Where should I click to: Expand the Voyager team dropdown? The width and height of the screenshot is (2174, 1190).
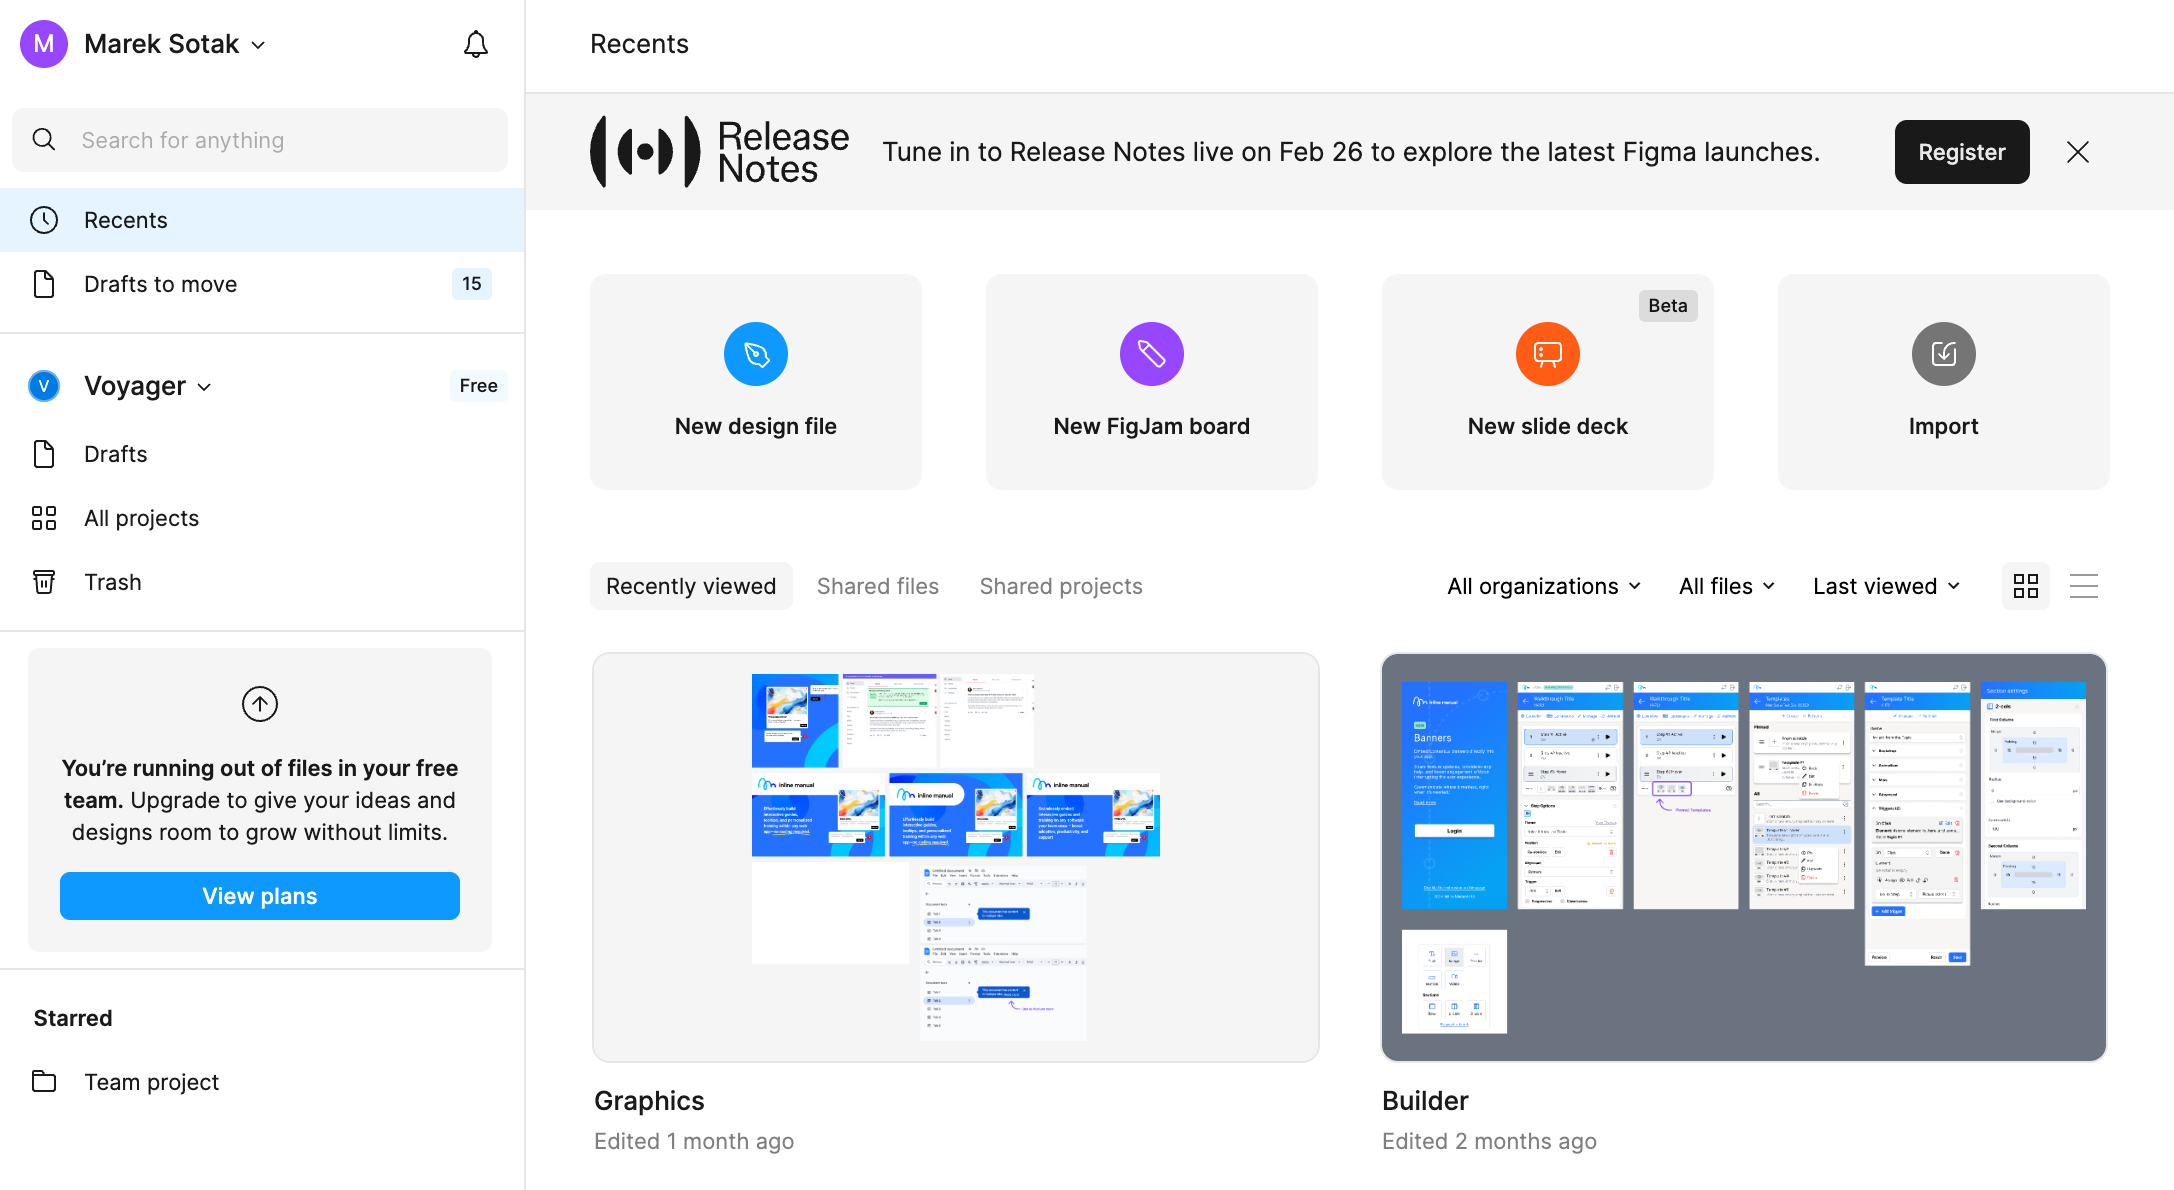[x=148, y=386]
